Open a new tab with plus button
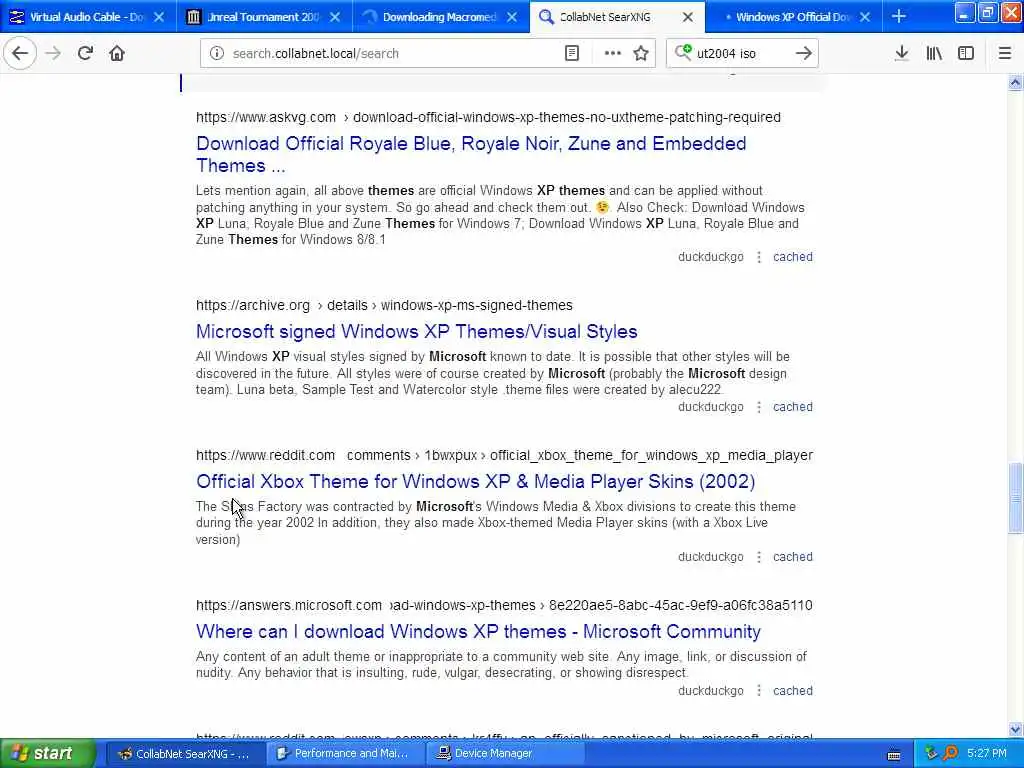Viewport: 1024px width, 768px height. [899, 16]
